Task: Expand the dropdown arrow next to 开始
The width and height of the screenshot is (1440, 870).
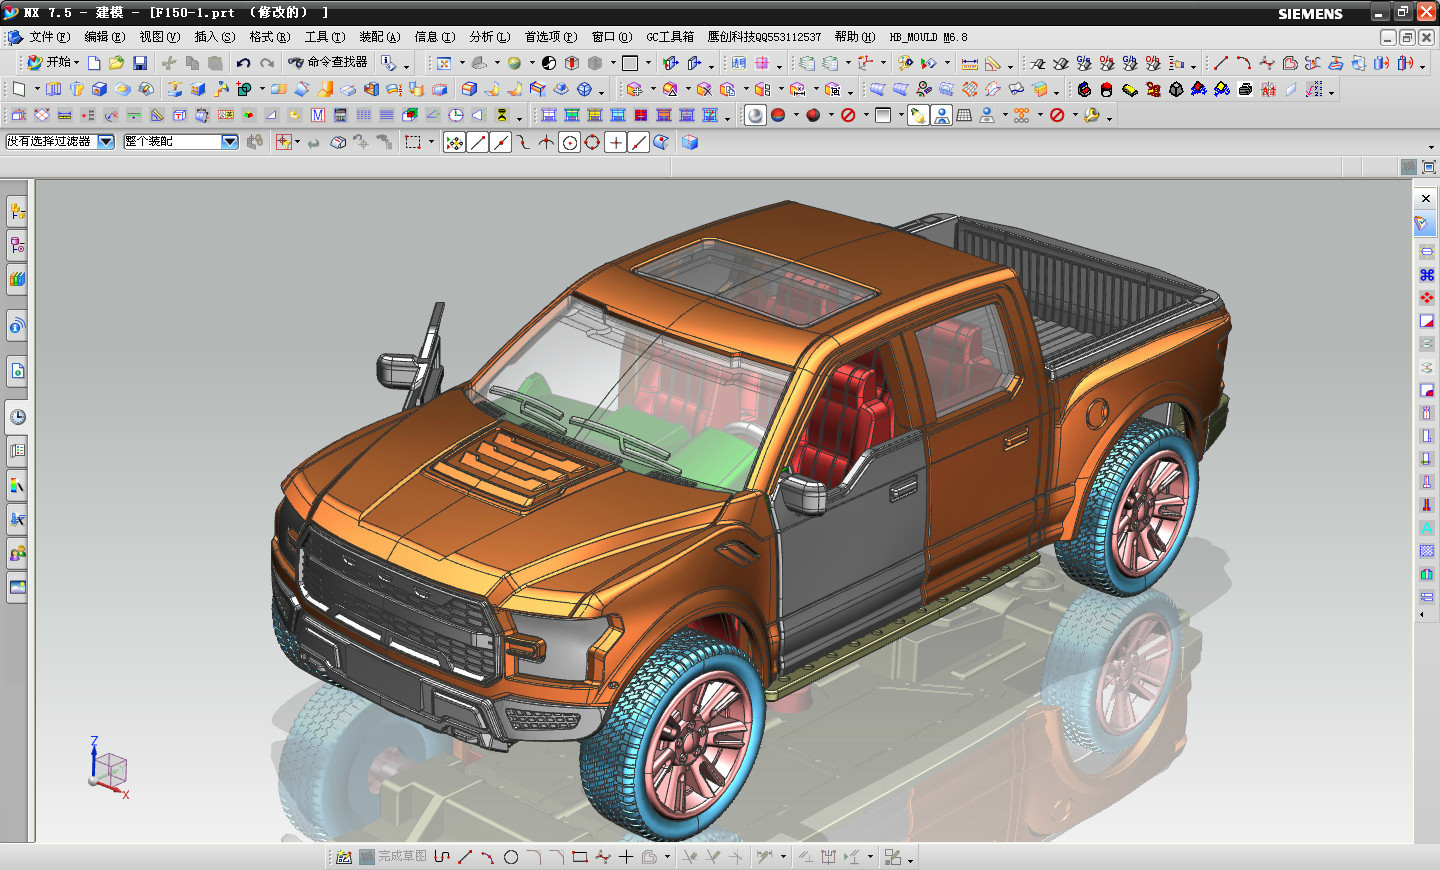Action: click(77, 63)
